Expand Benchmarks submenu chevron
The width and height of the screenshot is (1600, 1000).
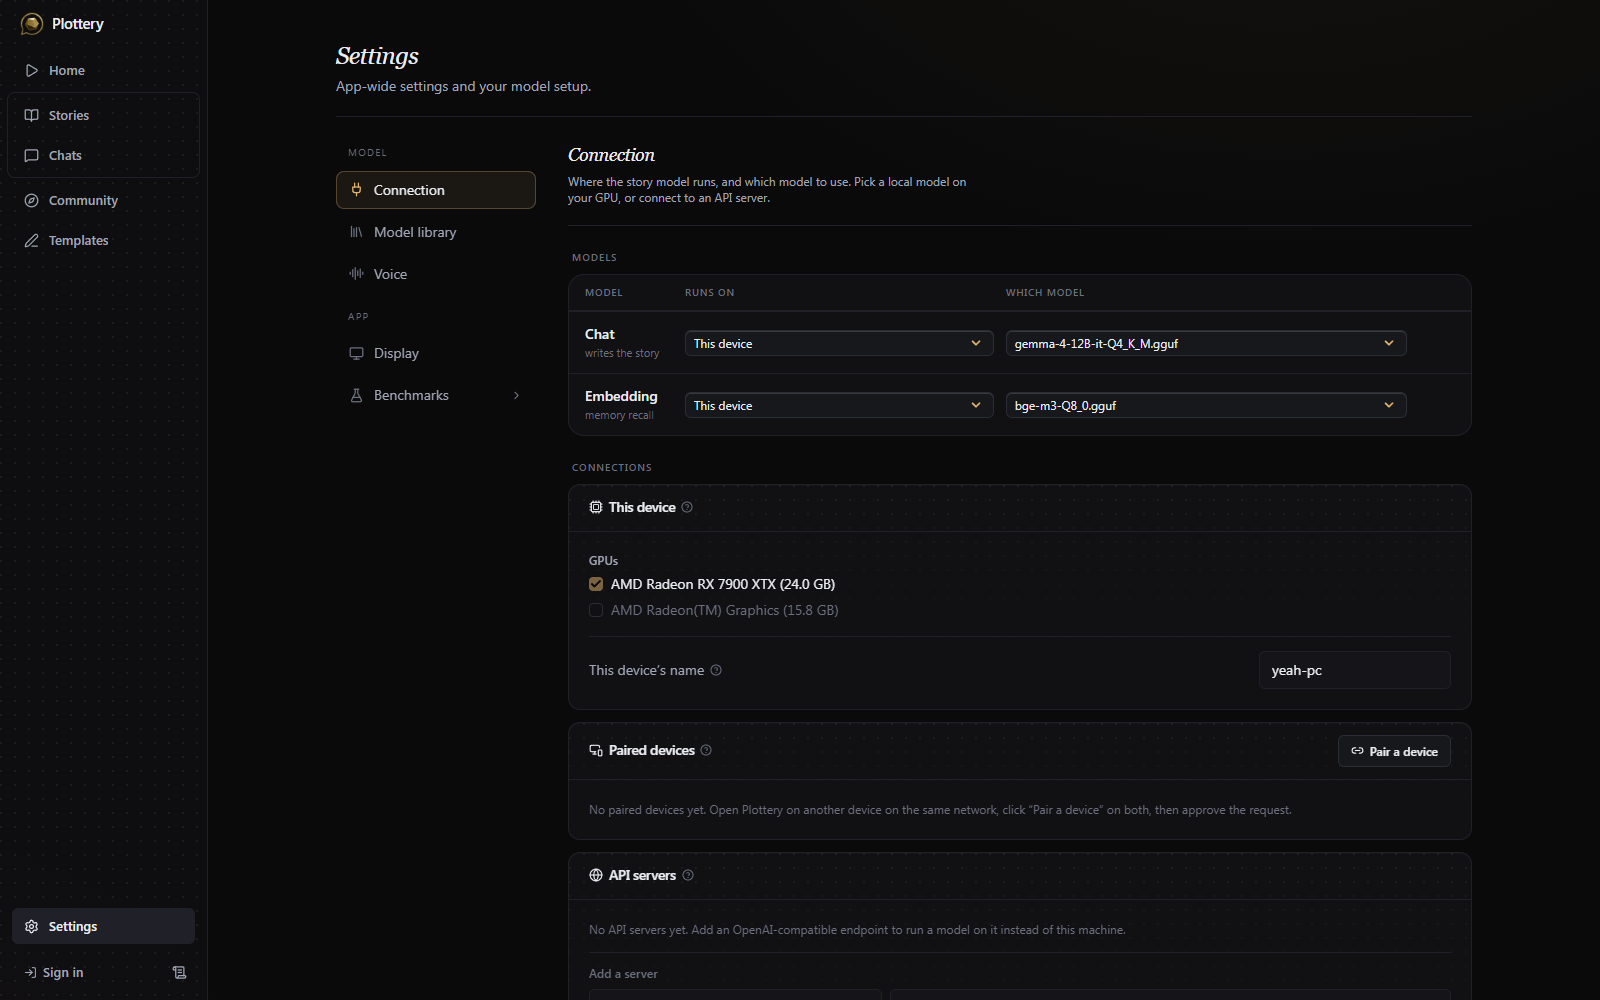click(517, 396)
